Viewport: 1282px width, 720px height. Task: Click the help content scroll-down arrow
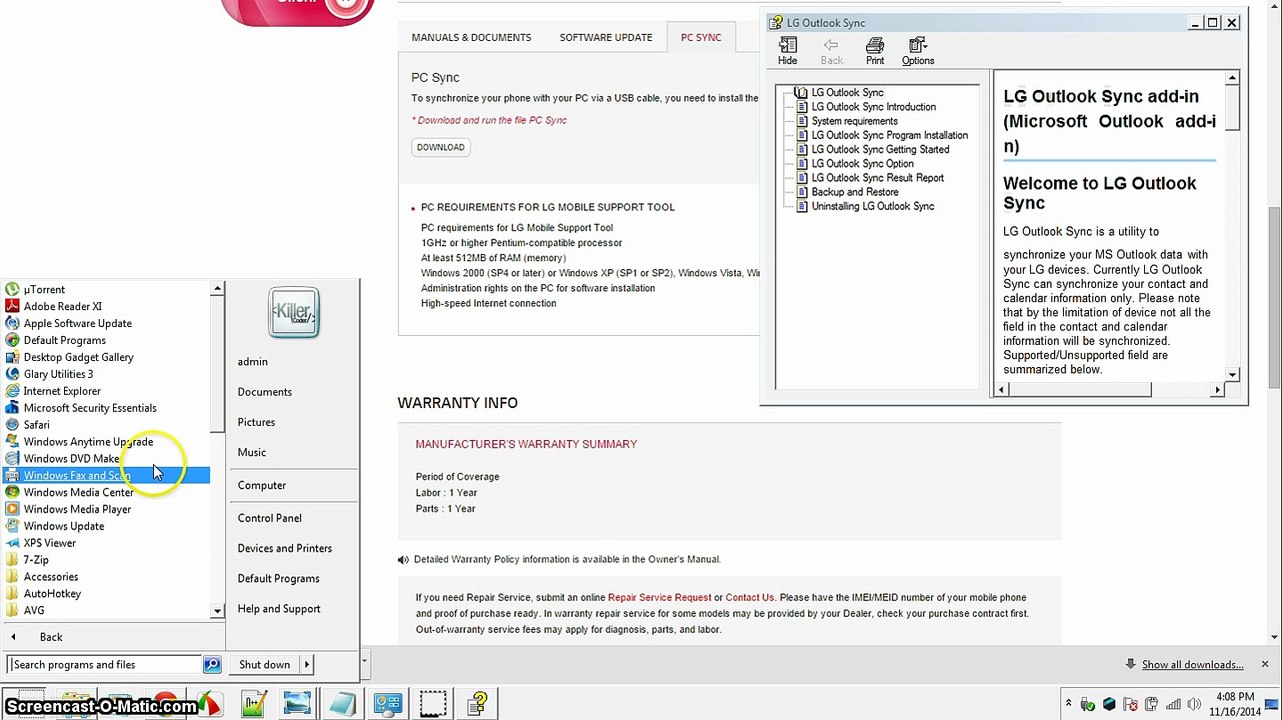click(x=1233, y=374)
